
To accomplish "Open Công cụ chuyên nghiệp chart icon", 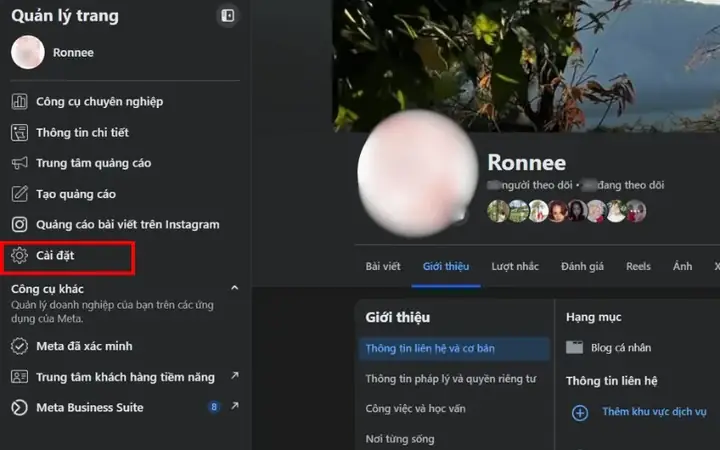I will tap(19, 101).
